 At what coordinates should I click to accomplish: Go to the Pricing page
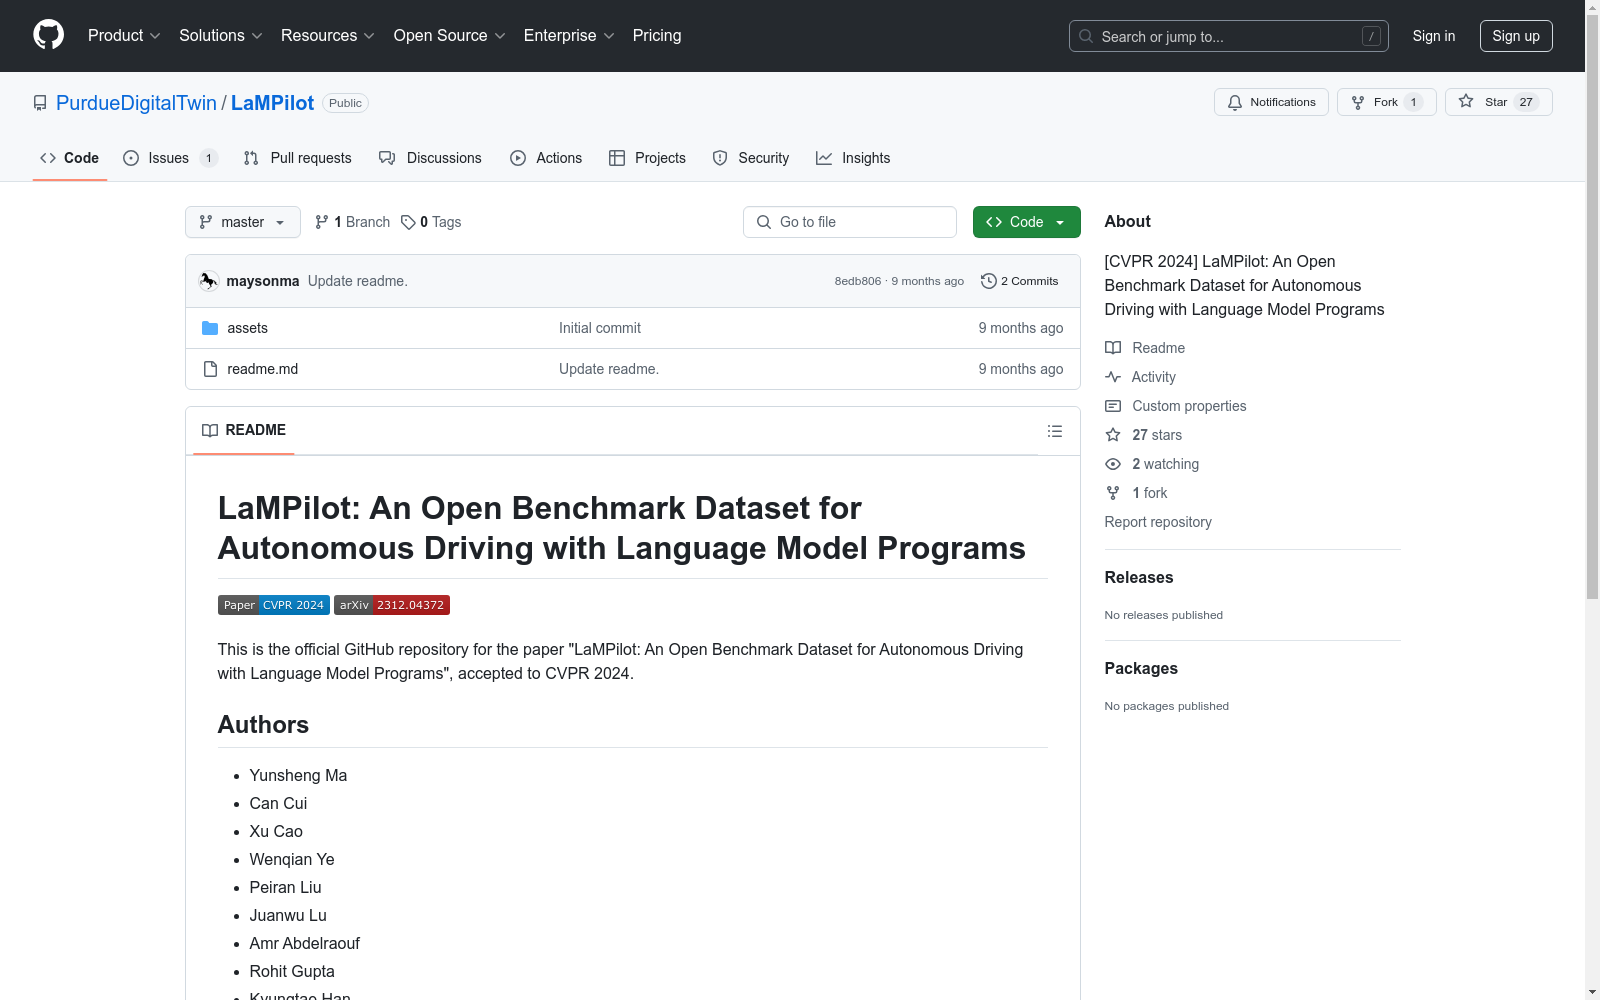657,35
